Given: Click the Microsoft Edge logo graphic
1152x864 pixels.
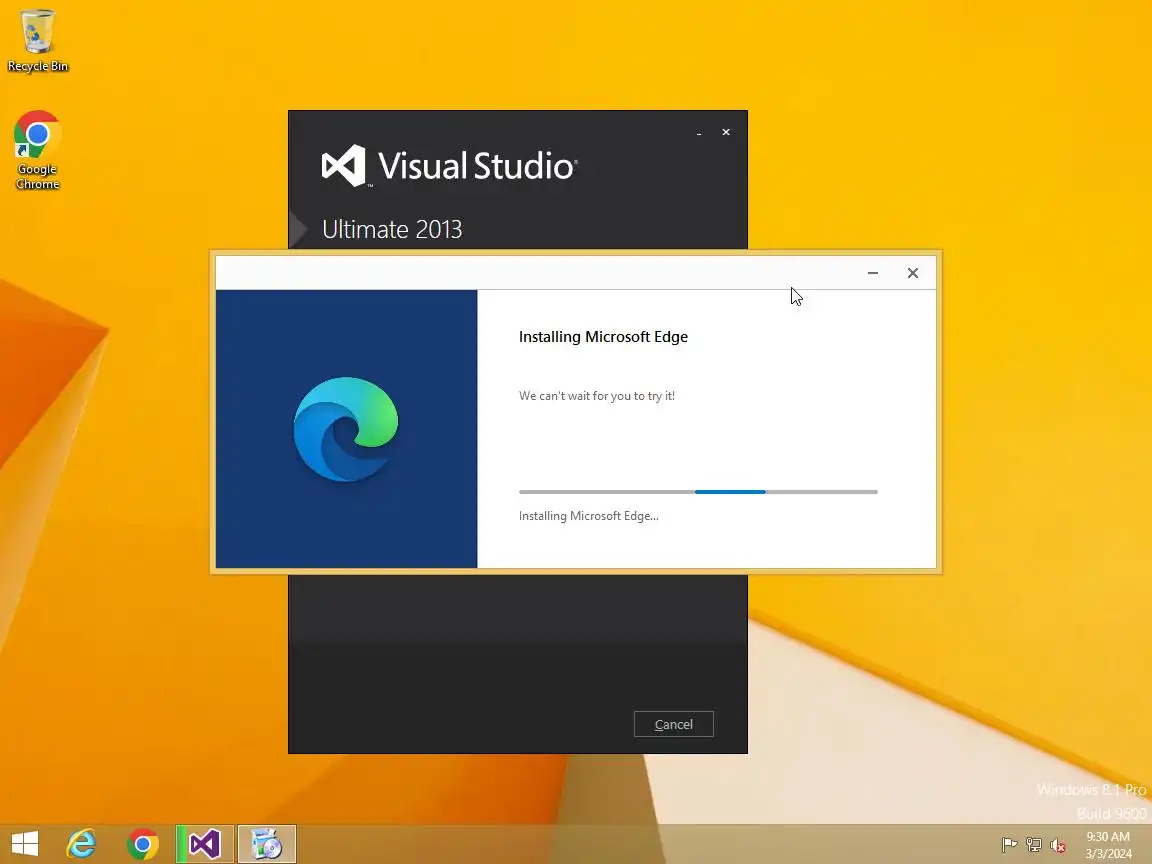Looking at the screenshot, I should [346, 429].
